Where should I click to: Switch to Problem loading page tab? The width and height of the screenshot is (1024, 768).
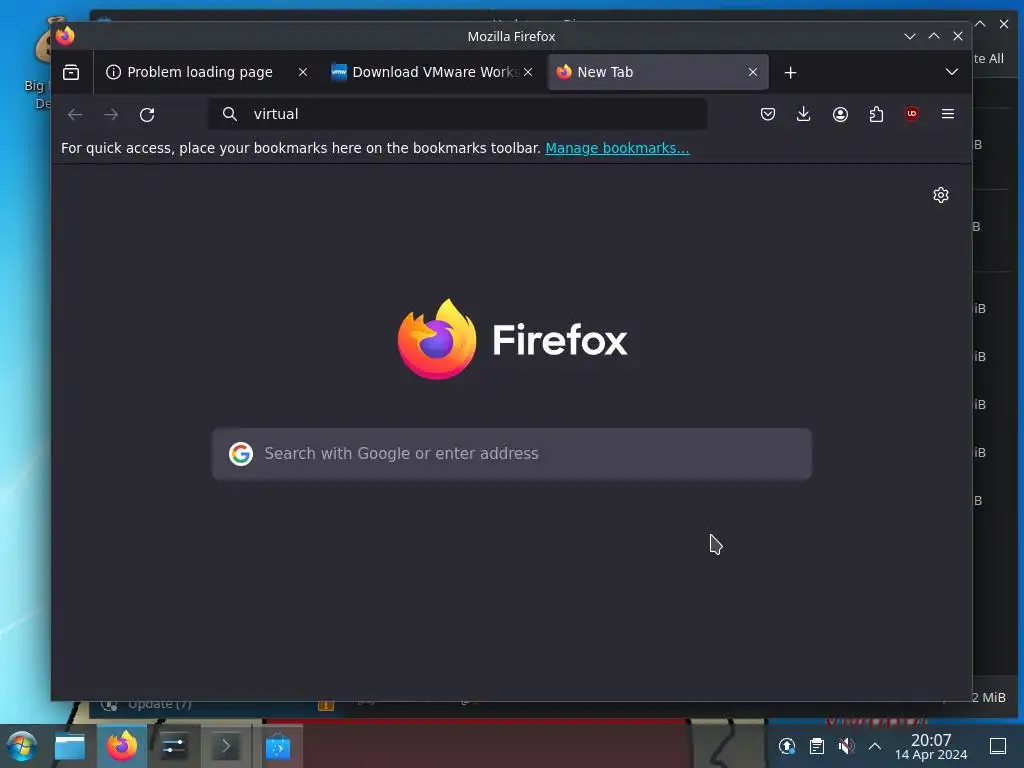199,72
